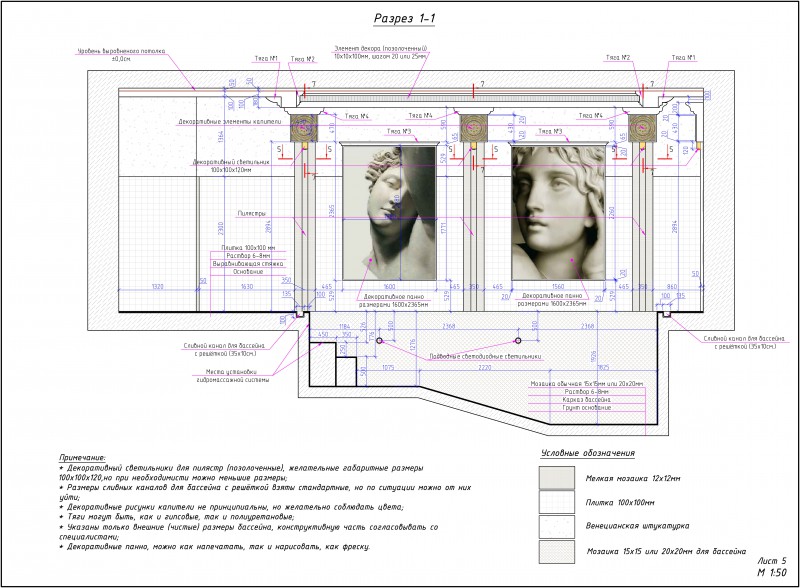This screenshot has height=588, width=800.
Task: Click the note about "Тяги могут быть" materials
Action: 177,517
